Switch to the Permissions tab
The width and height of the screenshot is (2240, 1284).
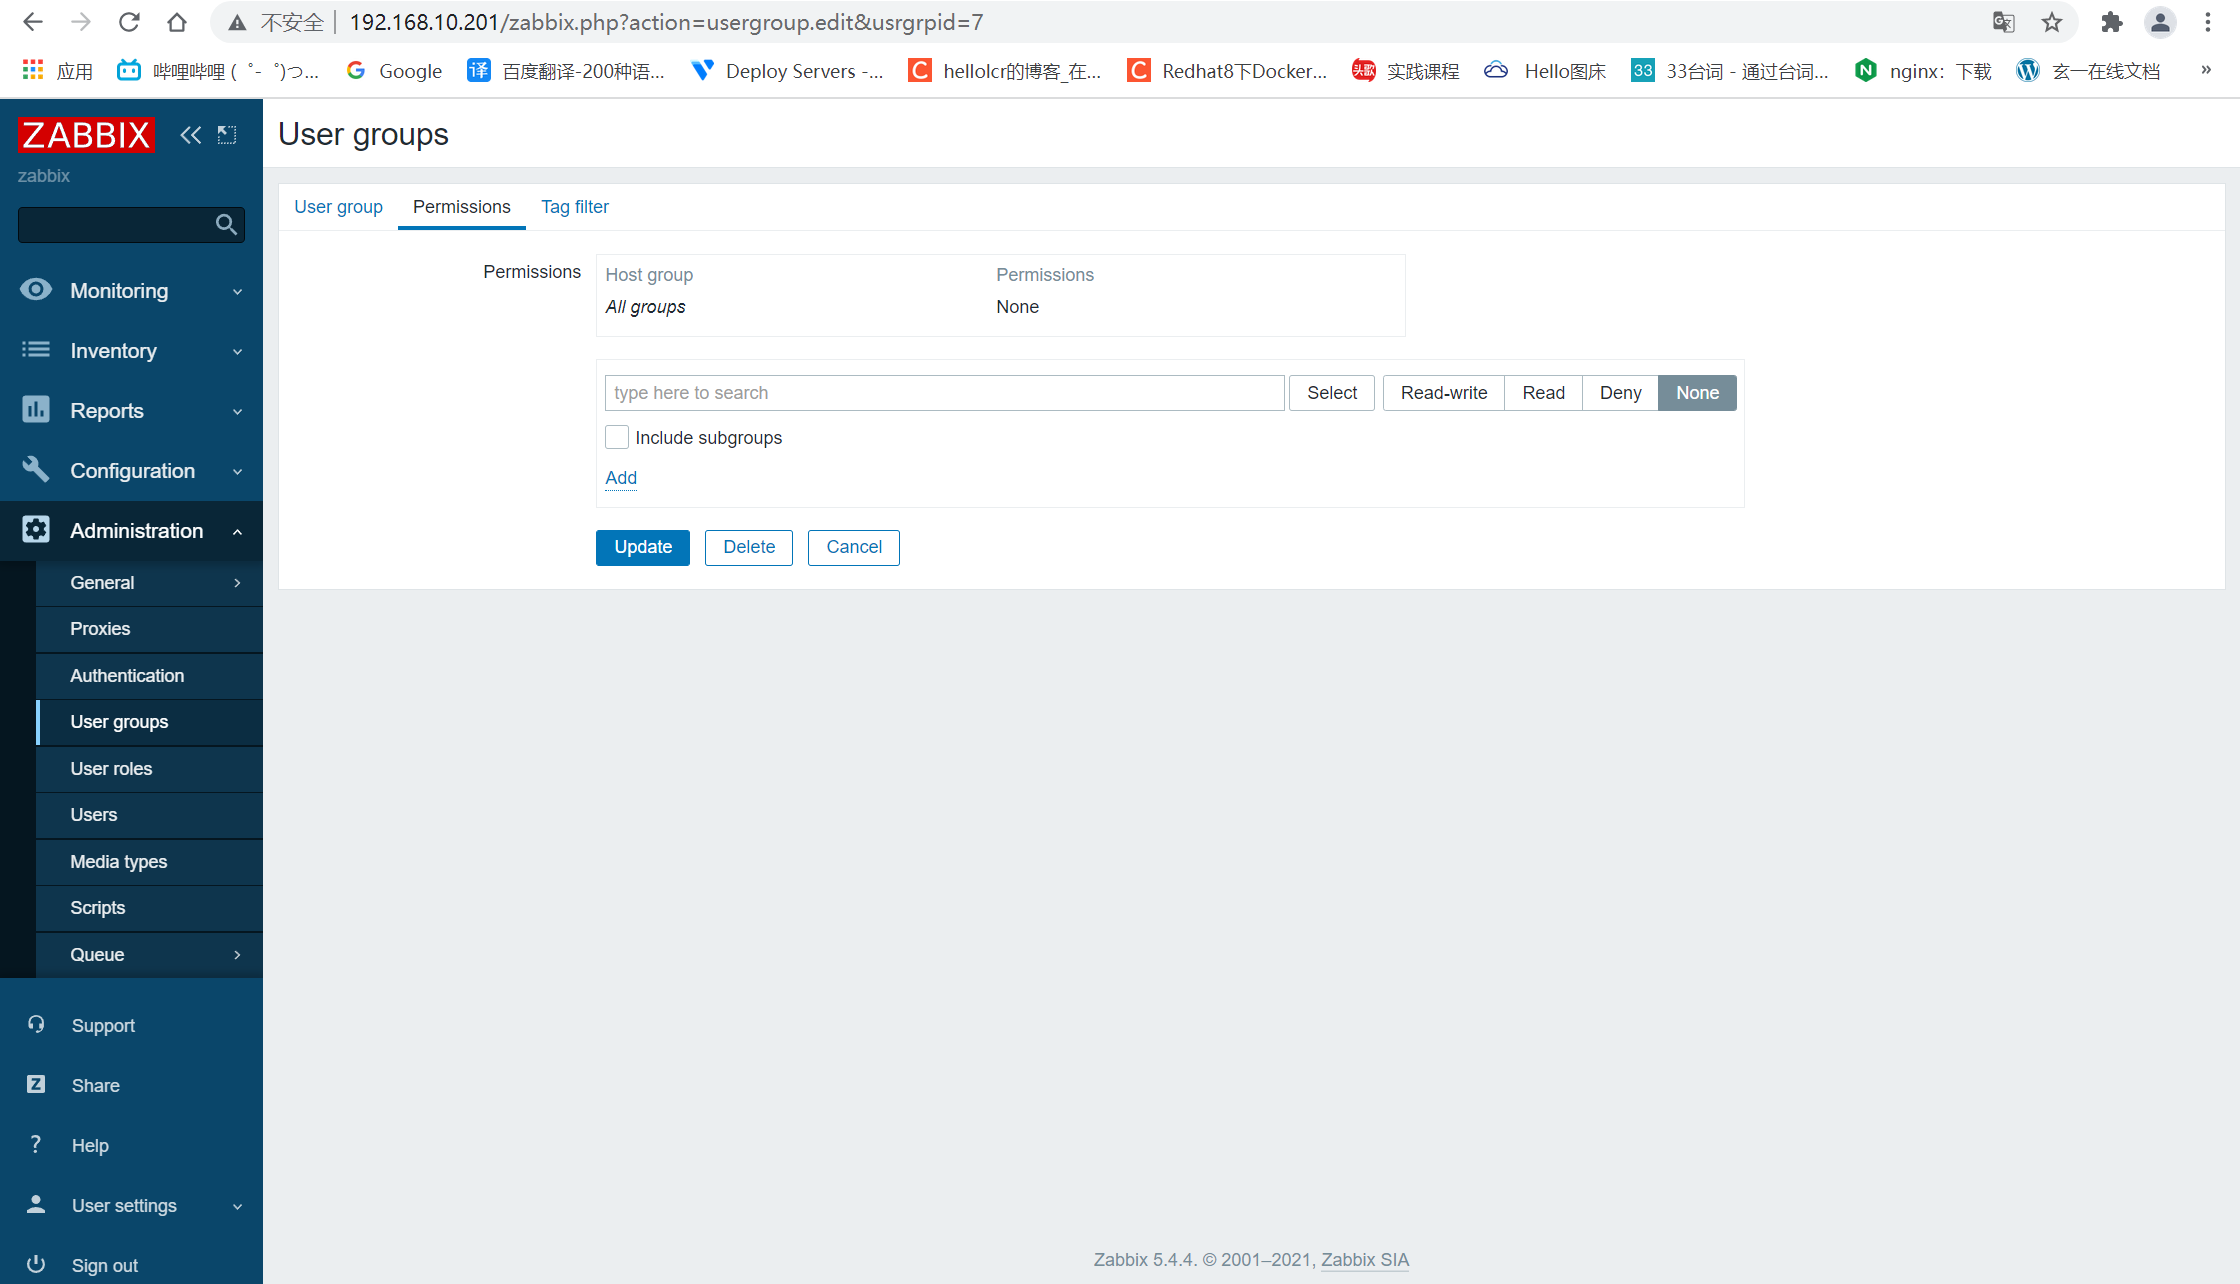click(461, 207)
